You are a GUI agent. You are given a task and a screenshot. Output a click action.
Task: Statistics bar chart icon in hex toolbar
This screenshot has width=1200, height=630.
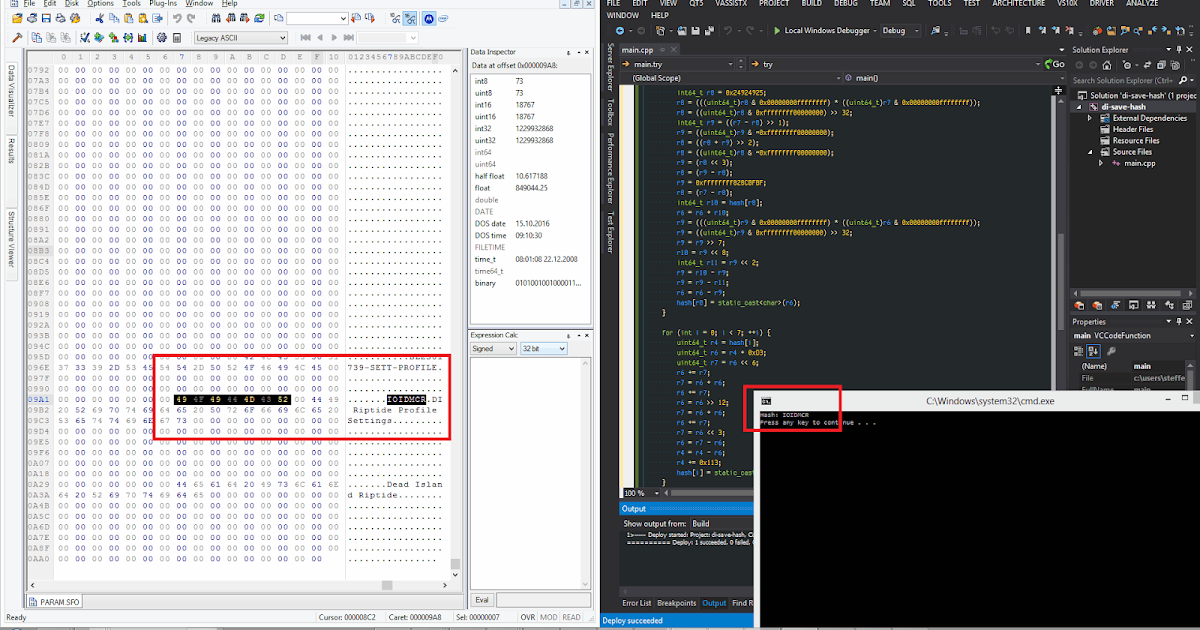click(x=142, y=37)
